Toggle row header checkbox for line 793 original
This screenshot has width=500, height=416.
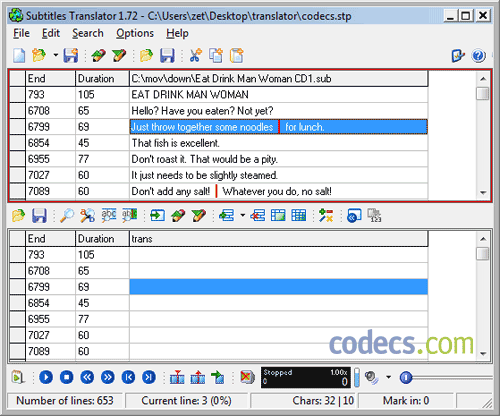pos(17,95)
